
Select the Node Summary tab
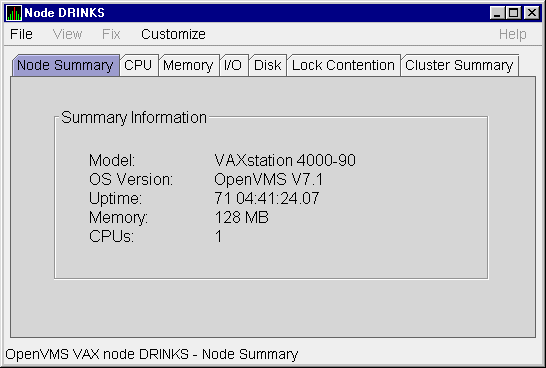click(65, 65)
